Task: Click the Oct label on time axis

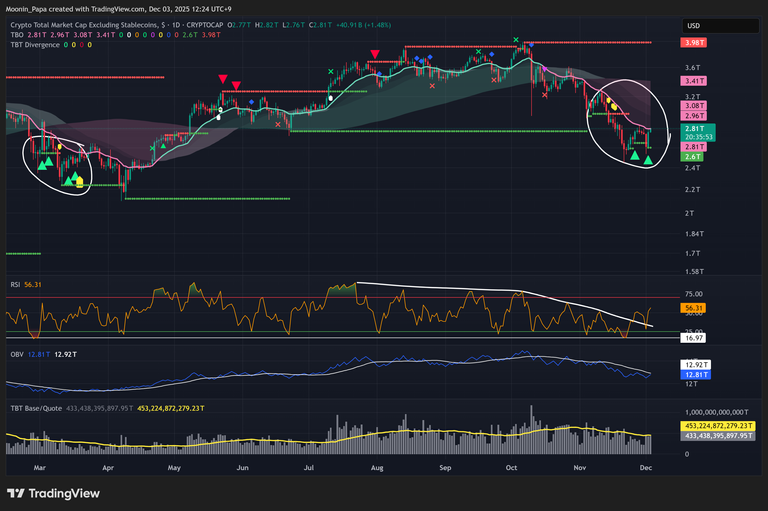Action: (512, 467)
